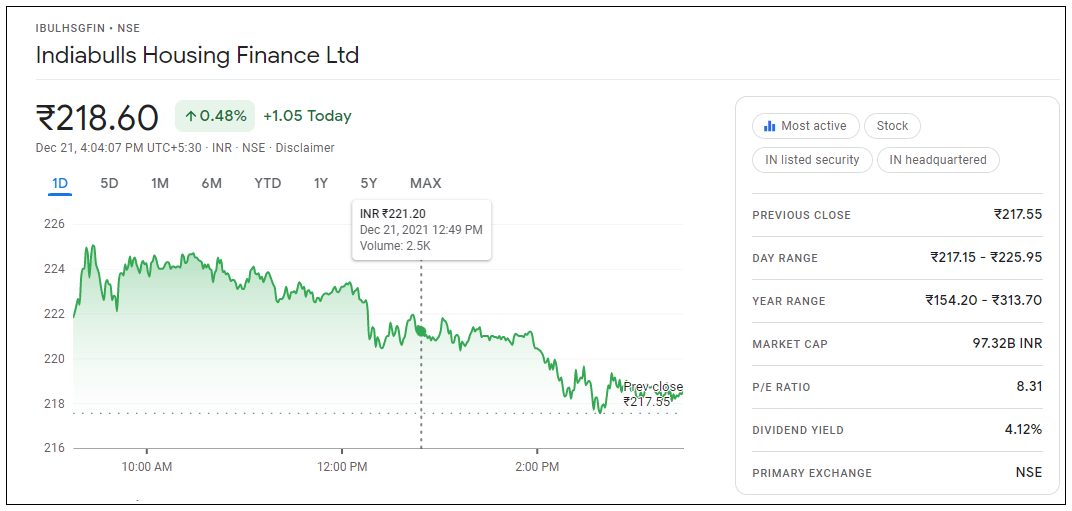Image resolution: width=1072 pixels, height=511 pixels.
Task: Click the YEAR RANGE label
Action: coord(789,302)
